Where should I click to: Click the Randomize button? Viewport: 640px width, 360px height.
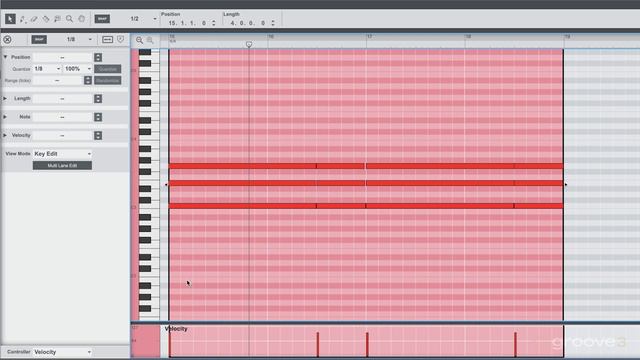pos(108,80)
